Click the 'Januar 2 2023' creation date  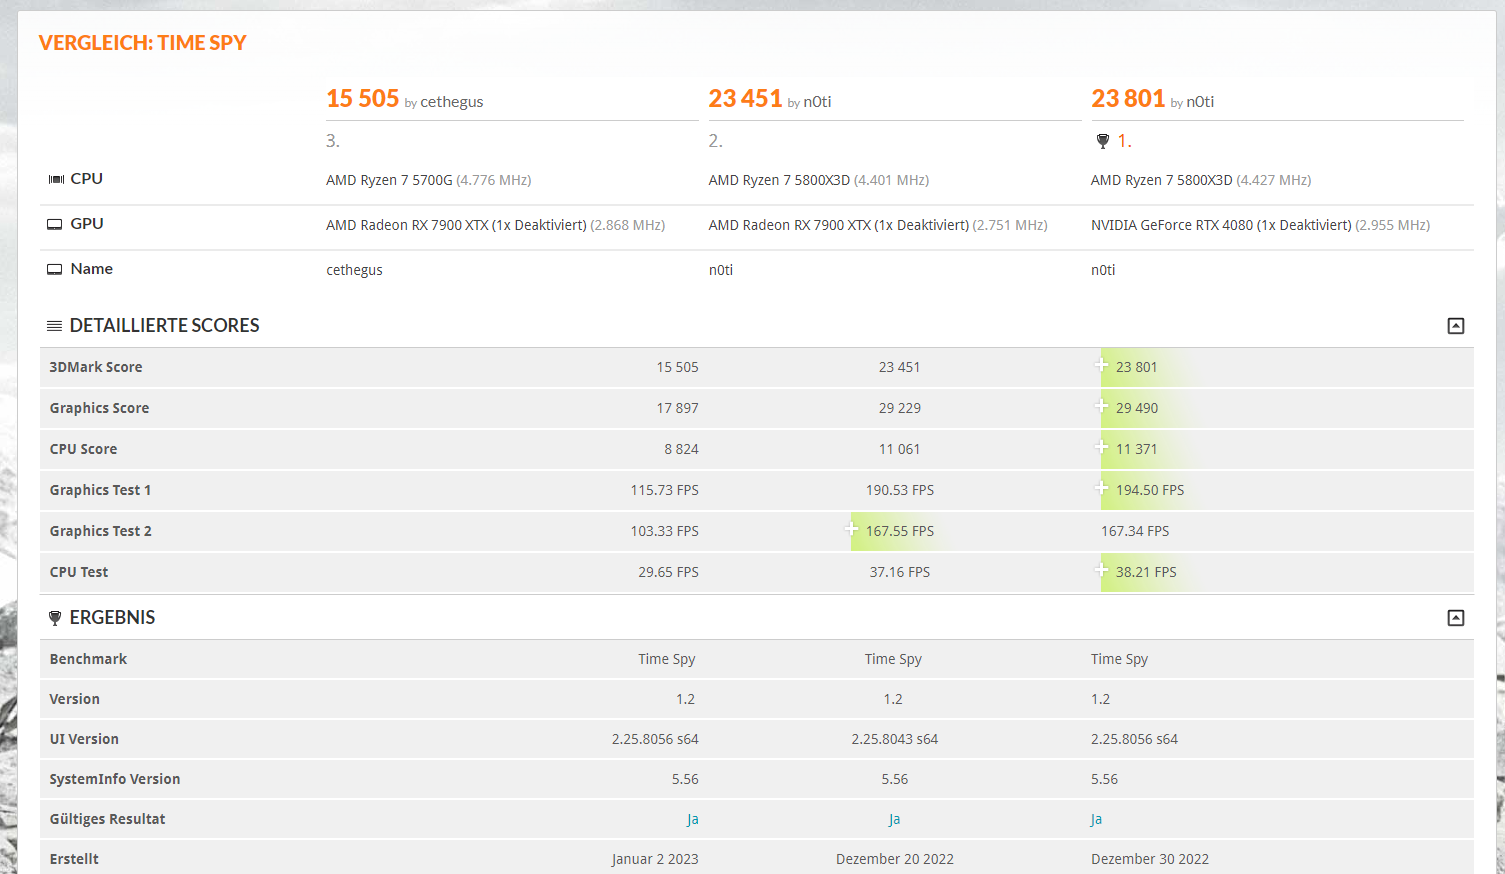coord(655,859)
